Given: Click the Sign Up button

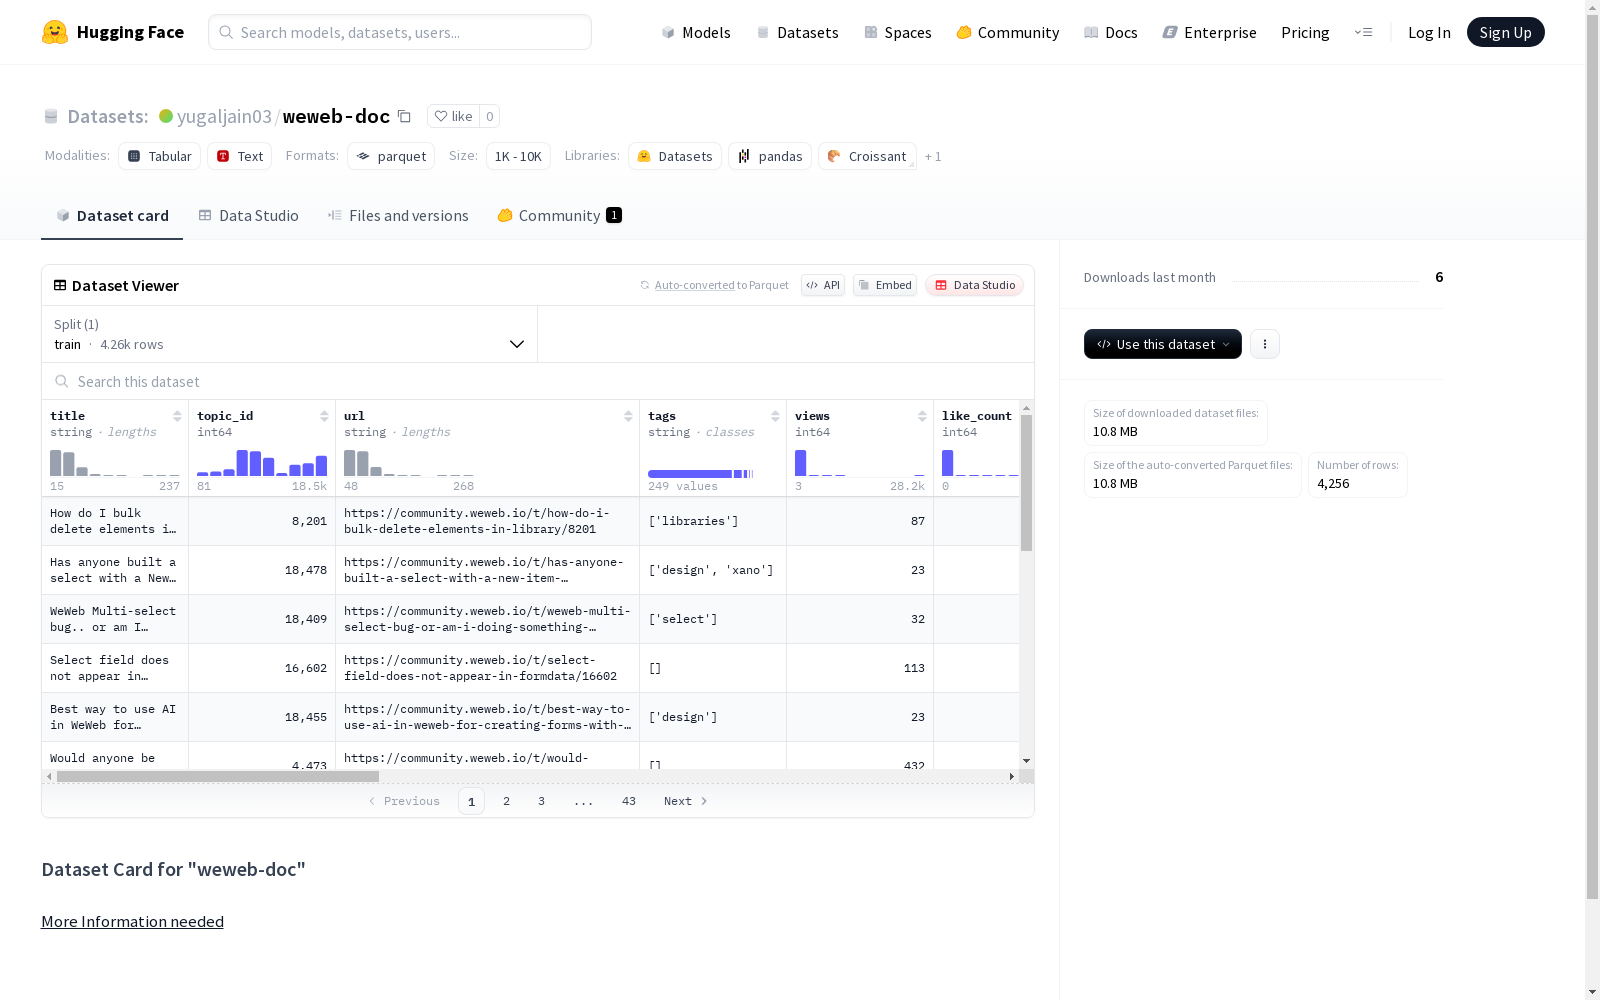Looking at the screenshot, I should [x=1506, y=32].
